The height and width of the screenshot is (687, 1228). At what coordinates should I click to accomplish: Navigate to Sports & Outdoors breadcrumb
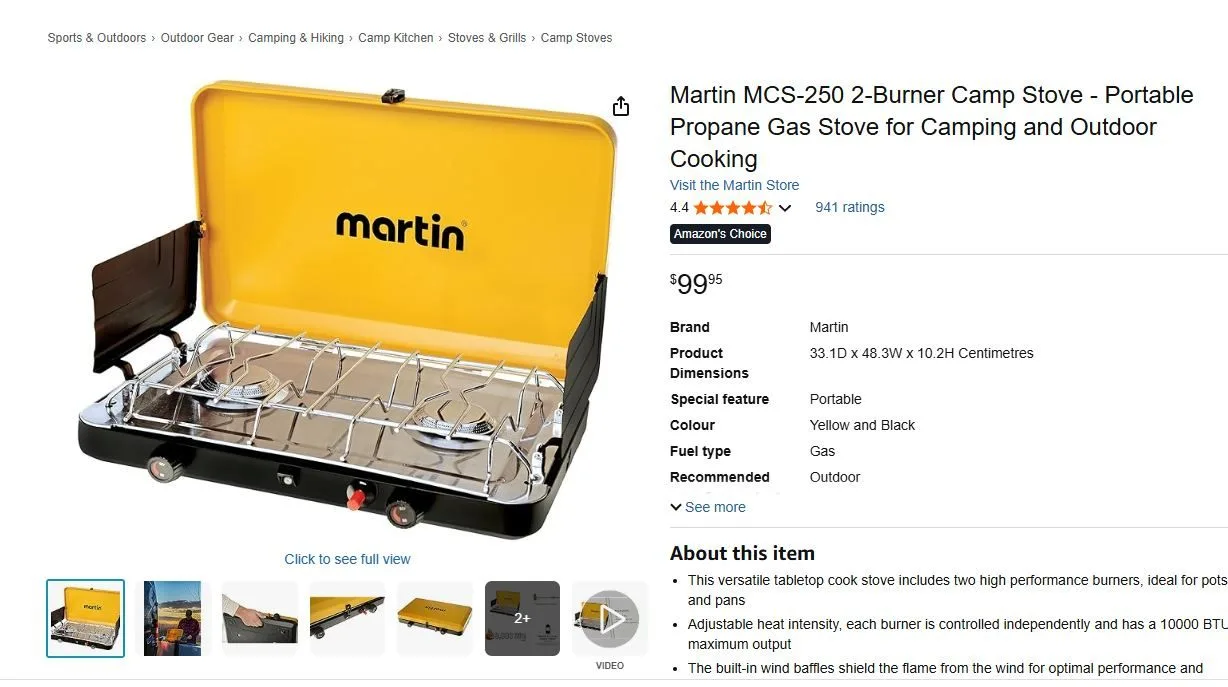point(96,37)
